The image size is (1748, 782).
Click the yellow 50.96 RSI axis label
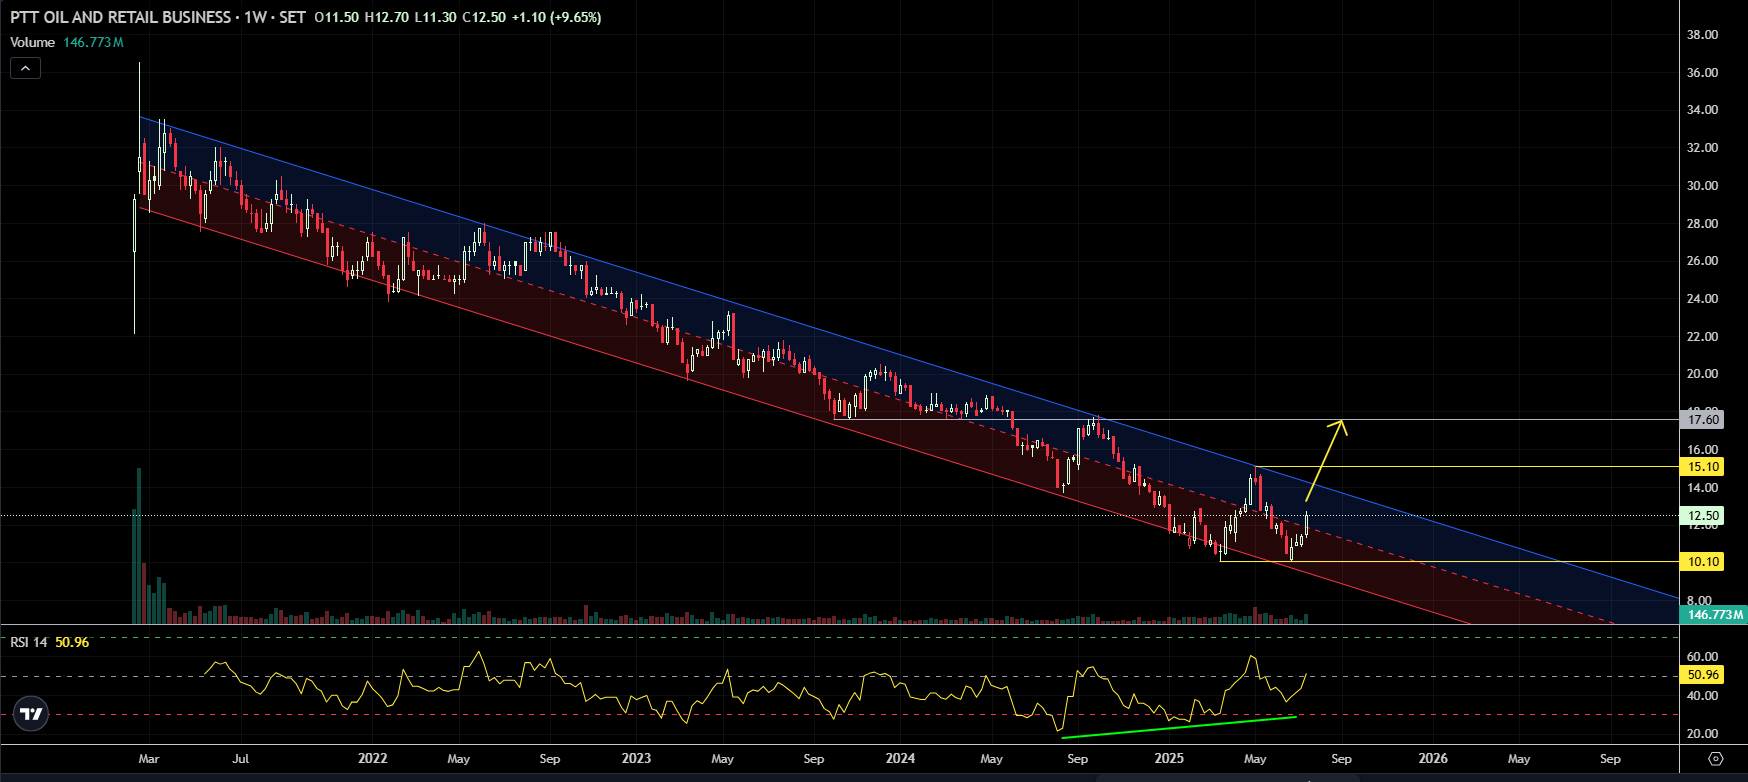click(x=1703, y=675)
